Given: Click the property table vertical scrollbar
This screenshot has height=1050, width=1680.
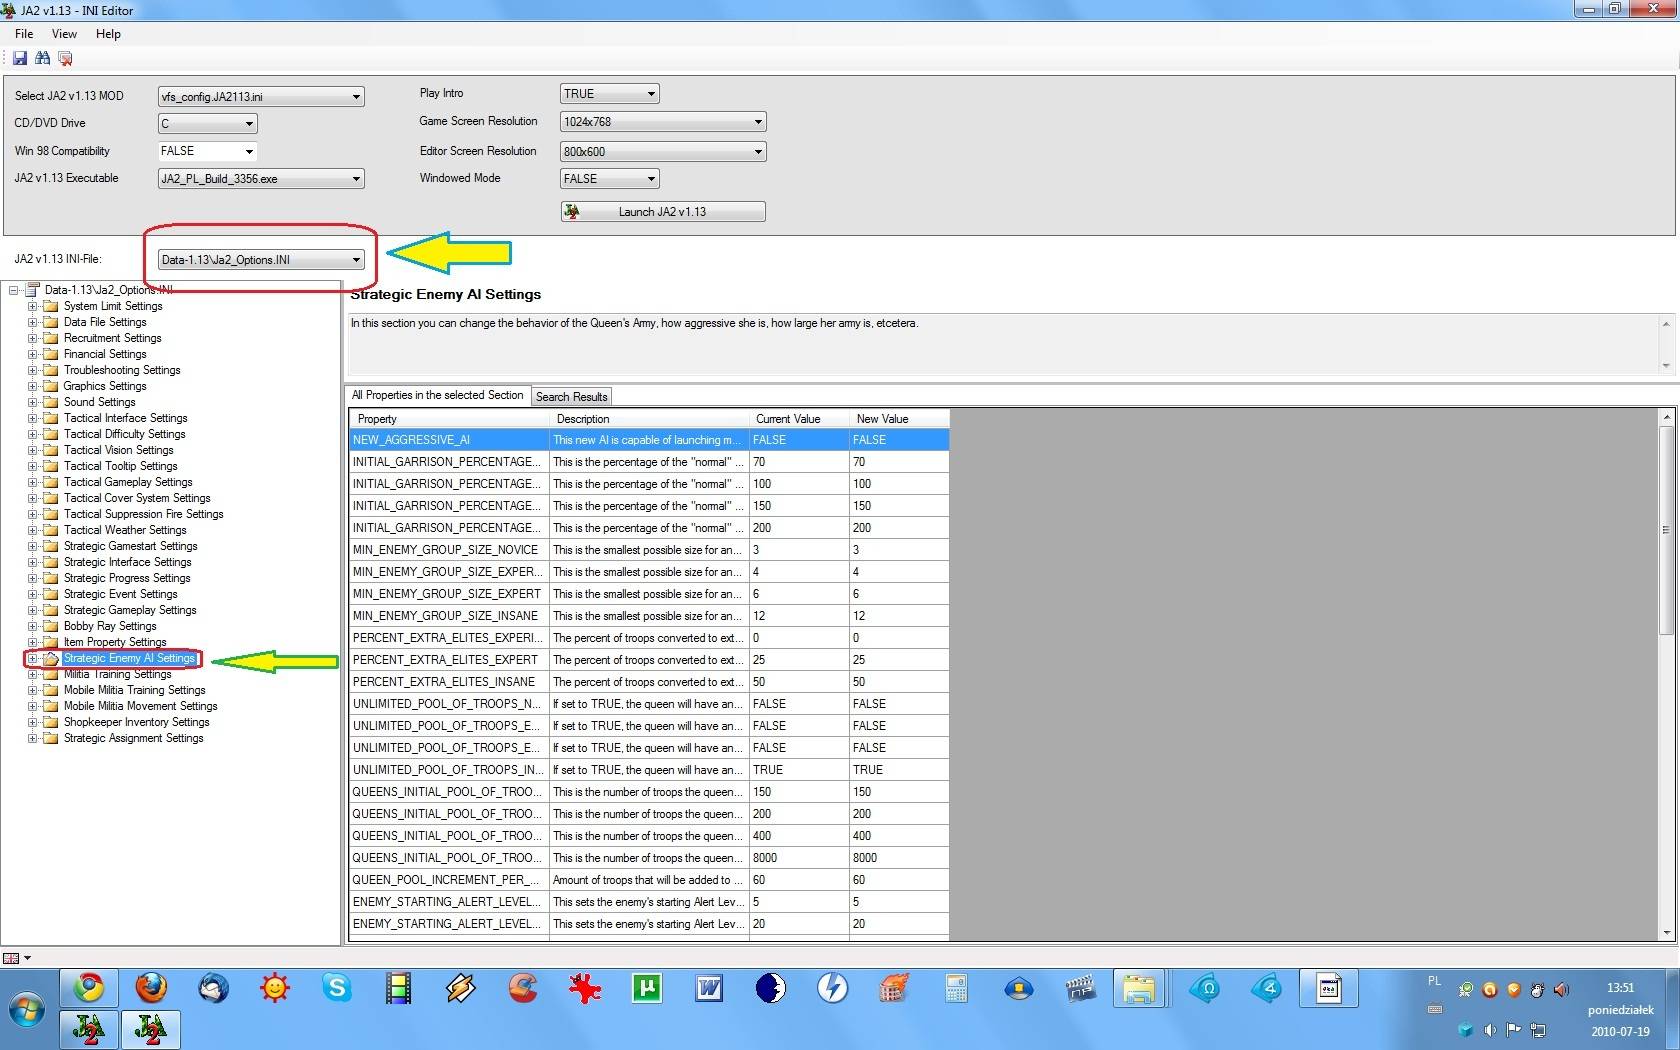Looking at the screenshot, I should 1666,530.
